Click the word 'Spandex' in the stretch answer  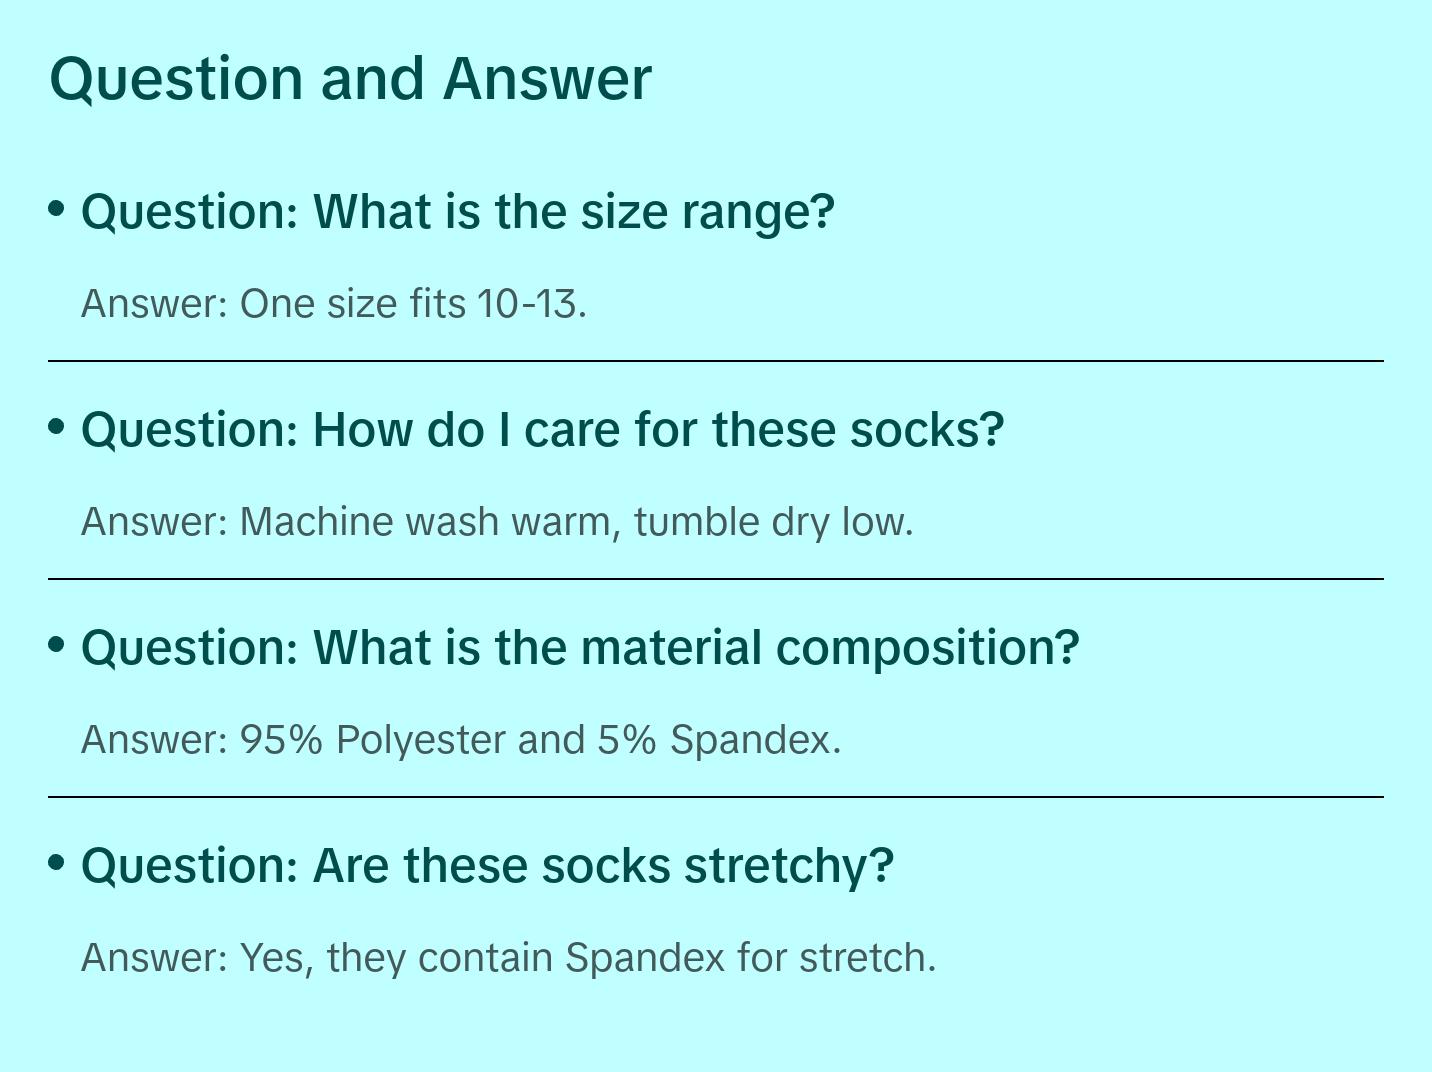(x=645, y=958)
